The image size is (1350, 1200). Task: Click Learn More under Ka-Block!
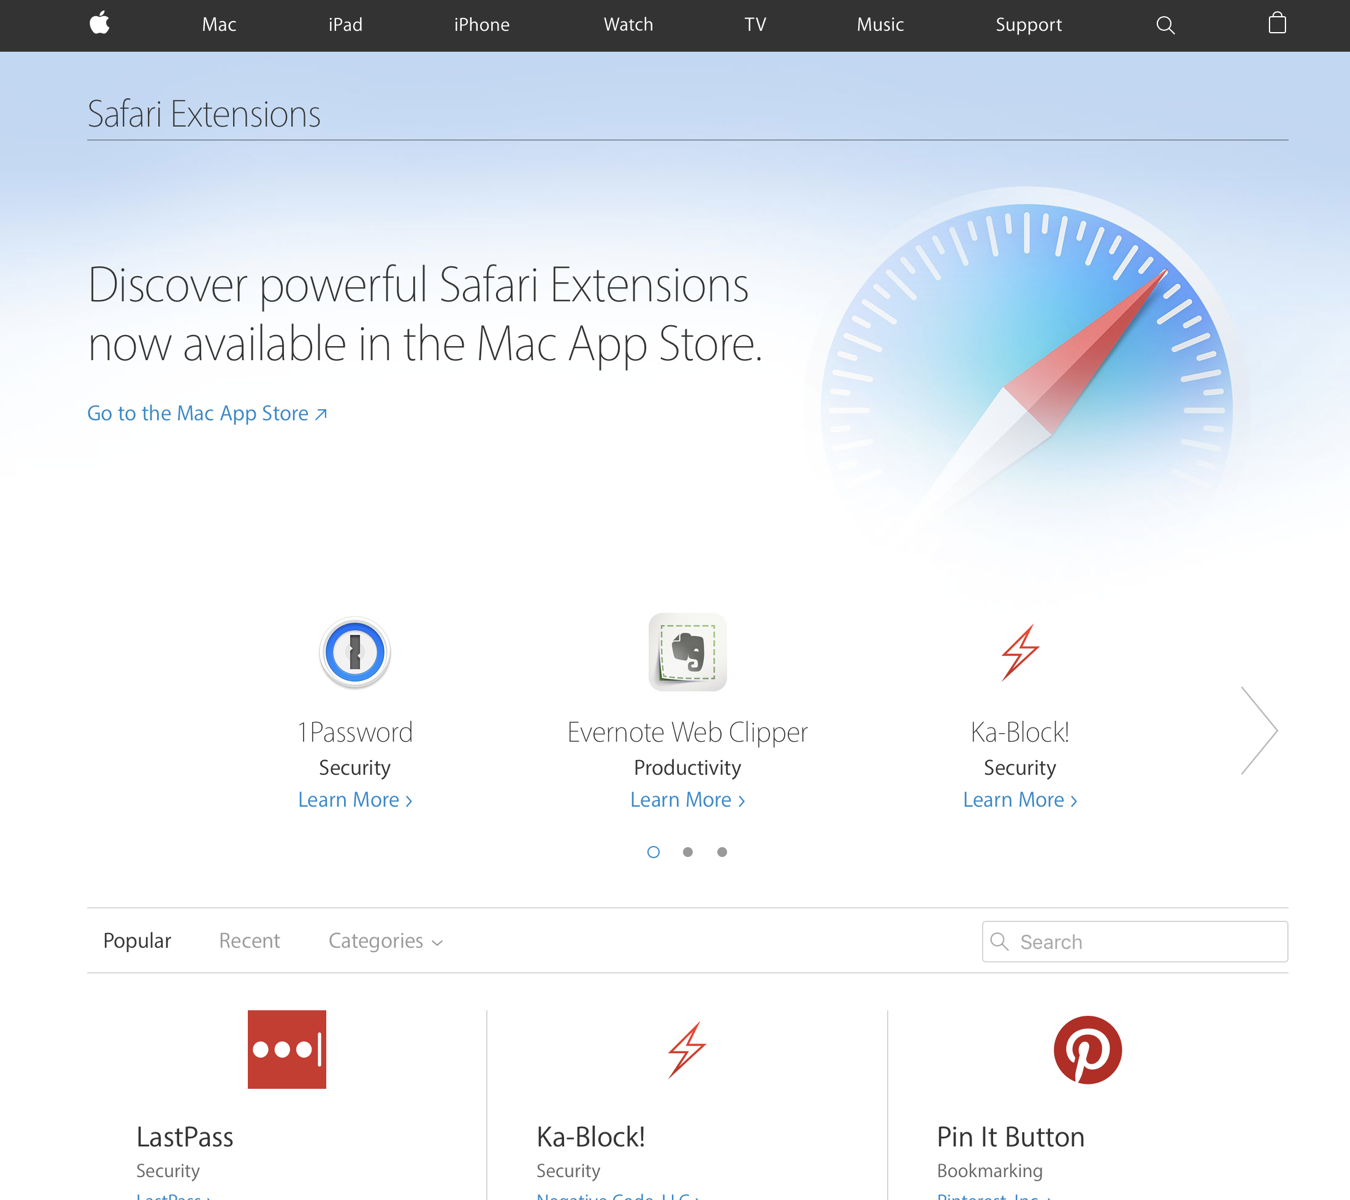1020,800
